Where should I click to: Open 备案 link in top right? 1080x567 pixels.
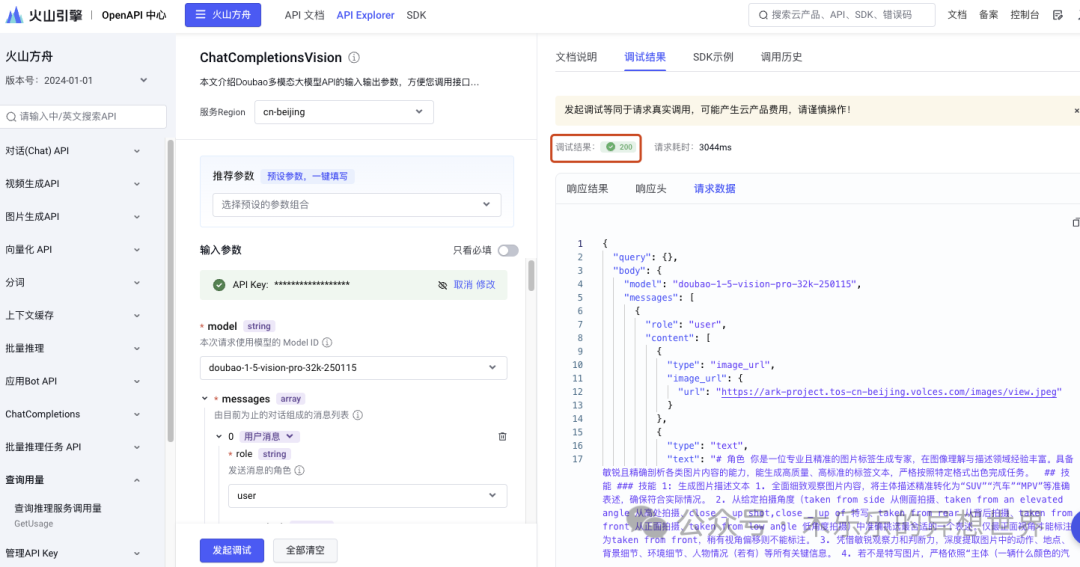coord(988,14)
